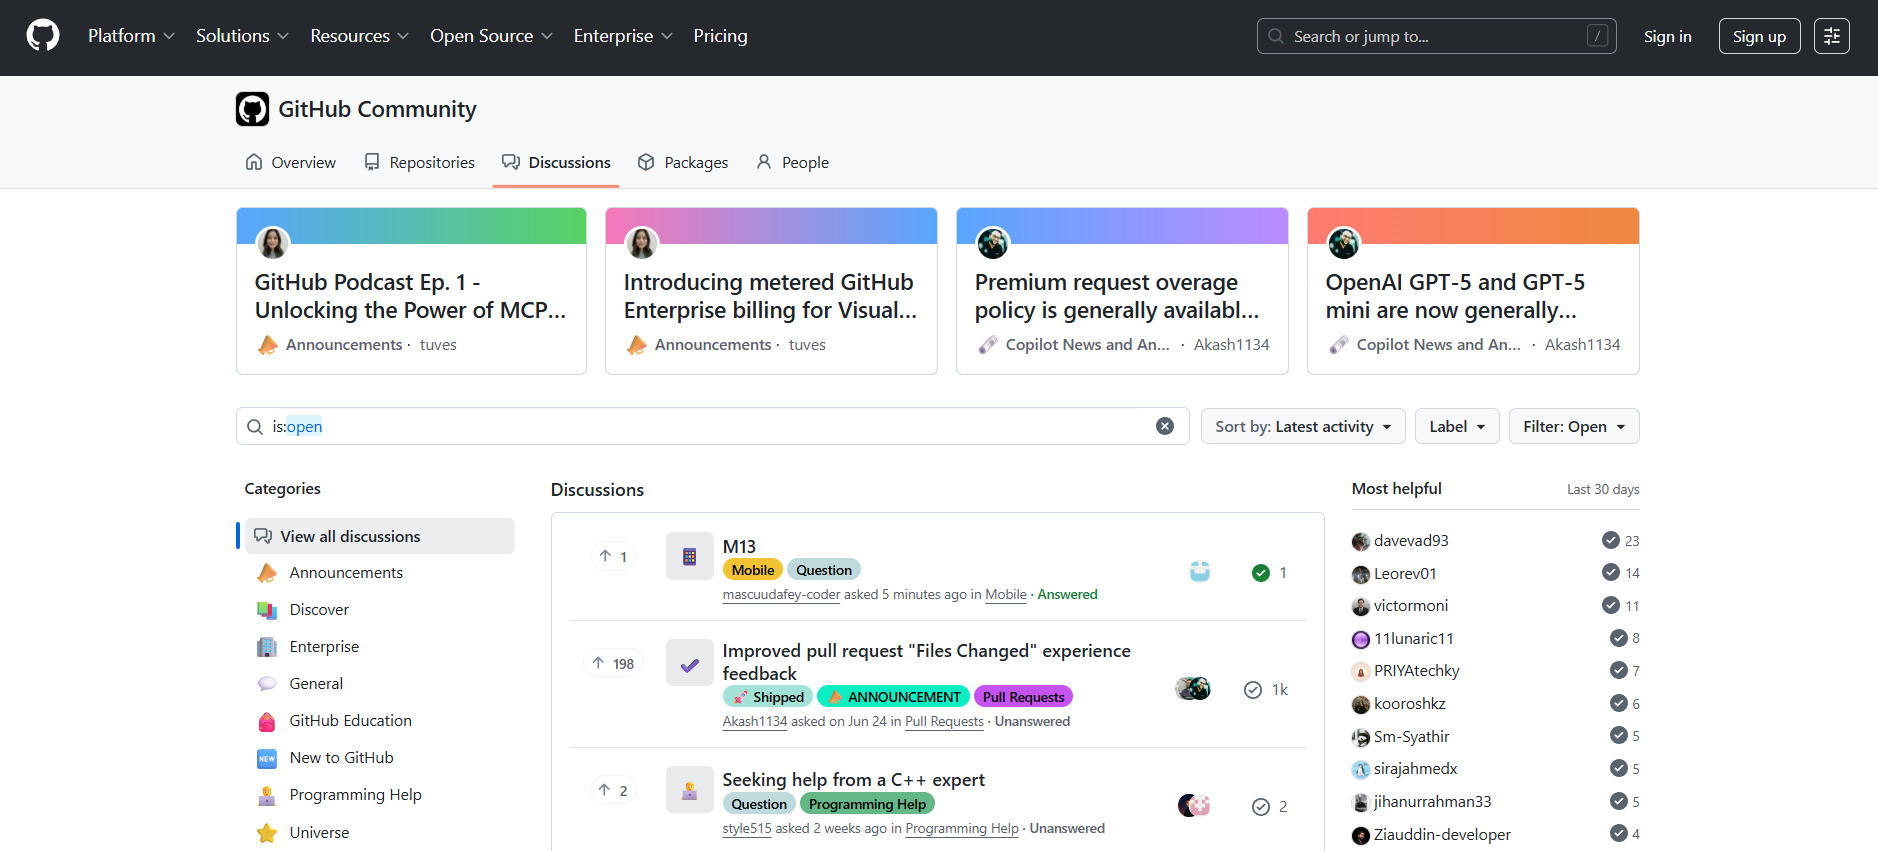The width and height of the screenshot is (1878, 851).
Task: Expand the Platform menu
Action: point(131,36)
